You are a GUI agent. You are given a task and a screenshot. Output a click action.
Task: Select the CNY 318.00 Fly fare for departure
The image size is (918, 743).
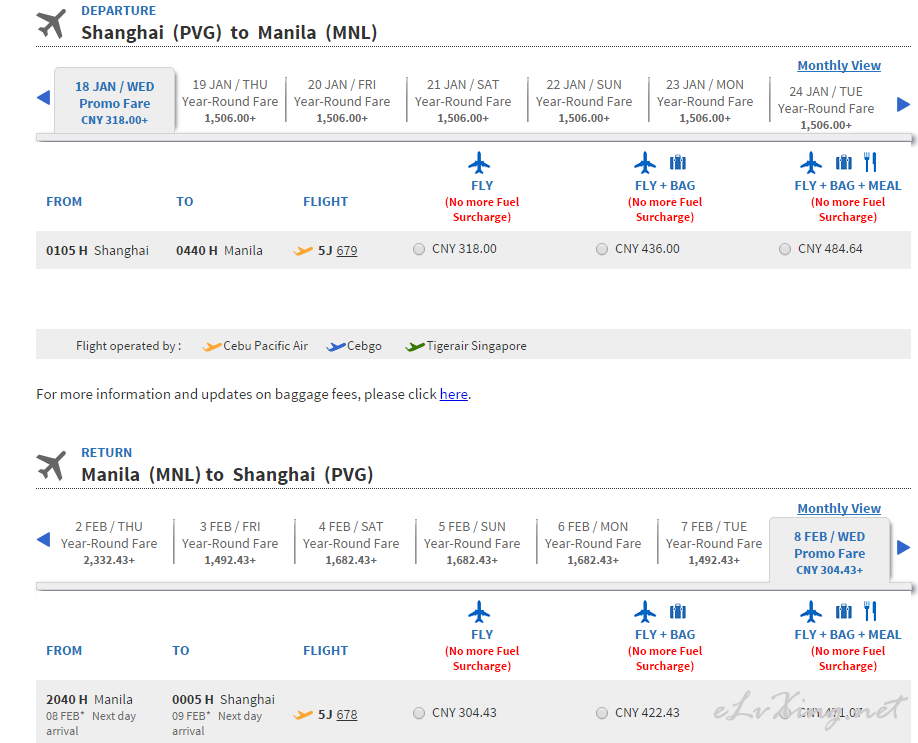(419, 249)
